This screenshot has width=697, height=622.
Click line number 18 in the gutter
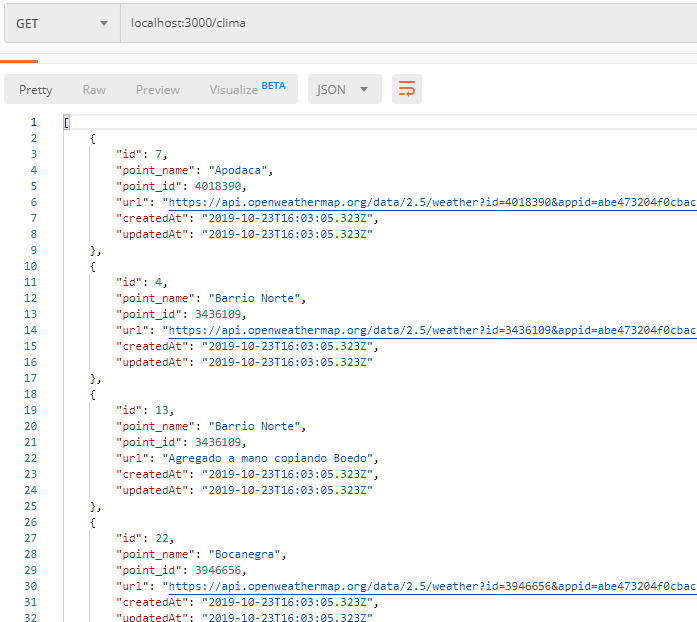click(30, 394)
